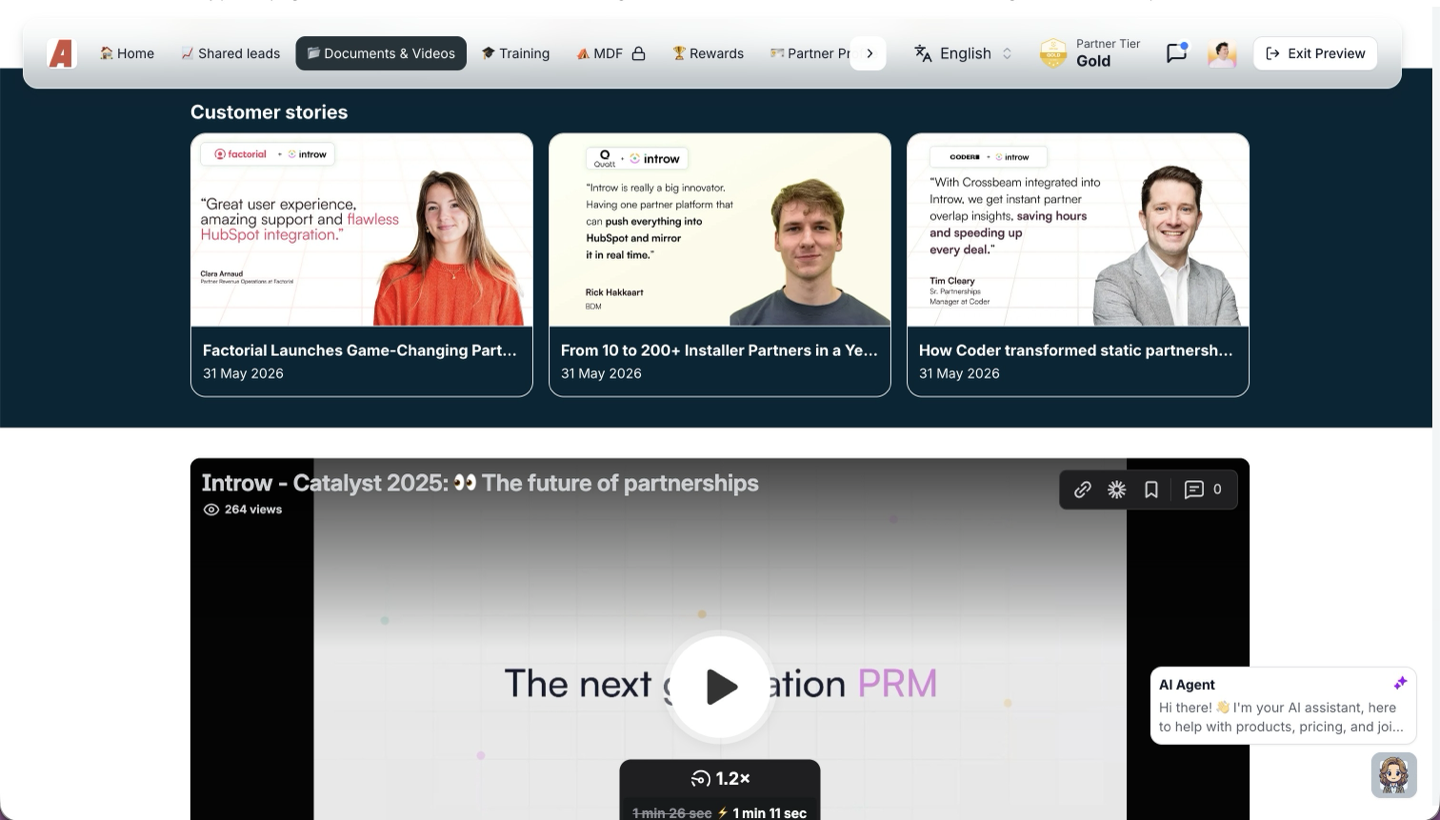Click the lock icon beside MDF
The image size is (1440, 820).
point(638,53)
